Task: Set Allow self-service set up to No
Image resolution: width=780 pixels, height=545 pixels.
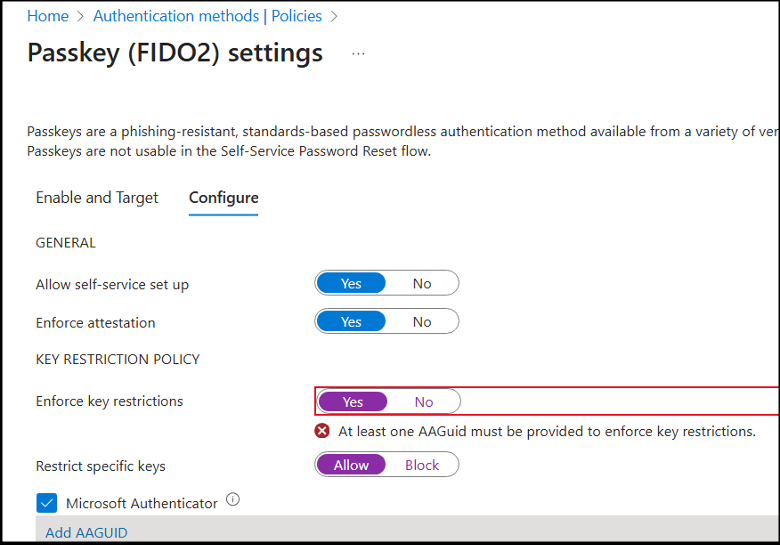Action: click(422, 283)
